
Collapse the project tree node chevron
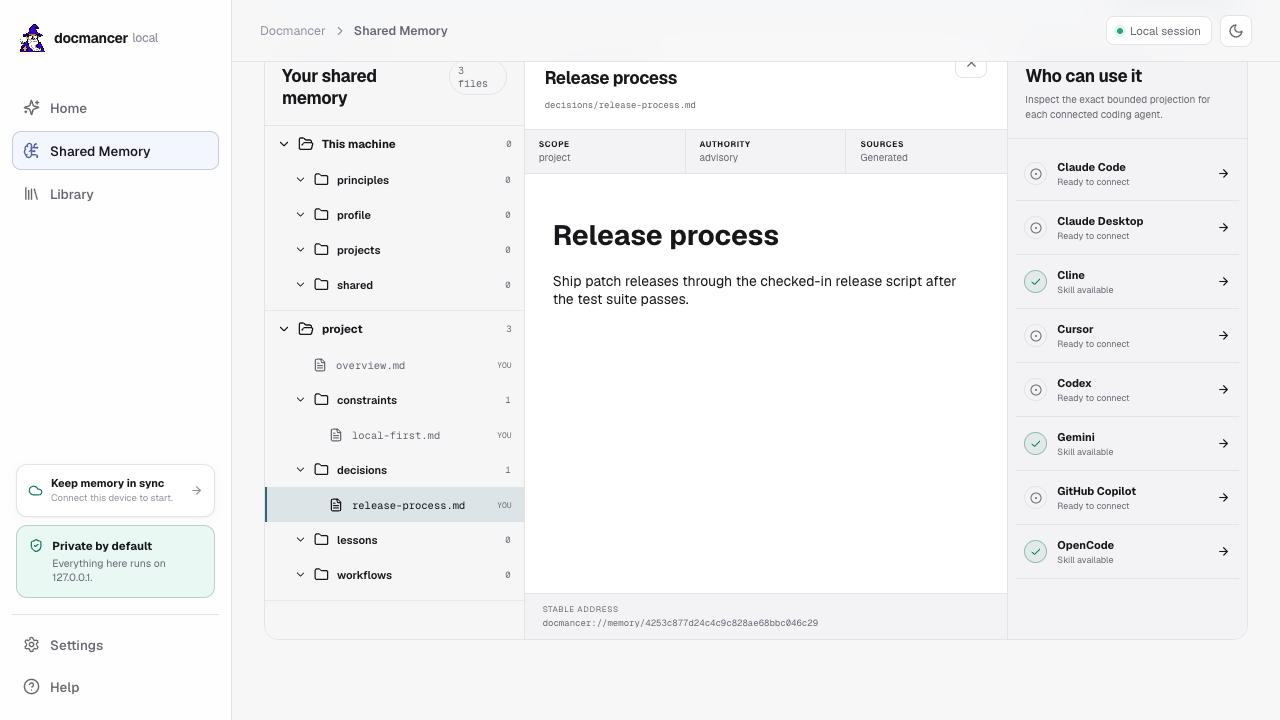coord(284,329)
